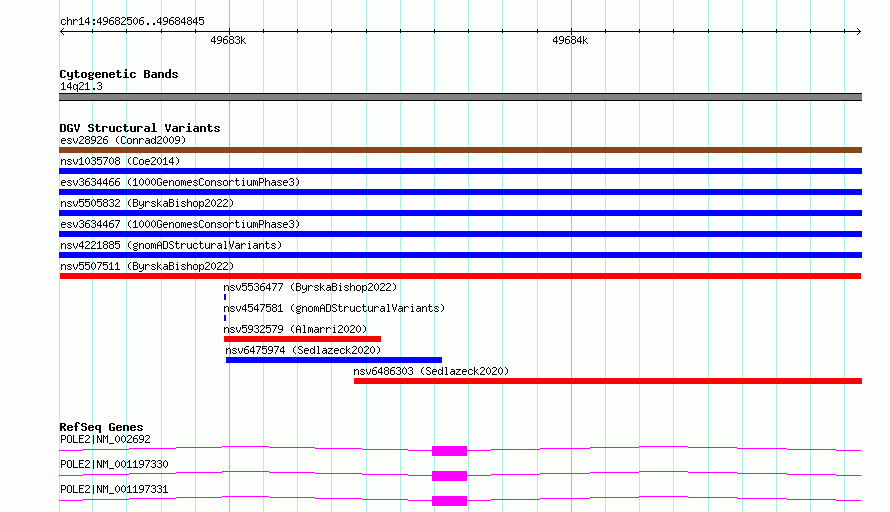890x512 pixels.
Task: Click the esv3634466 1000Genomes variant bar
Action: (460, 192)
